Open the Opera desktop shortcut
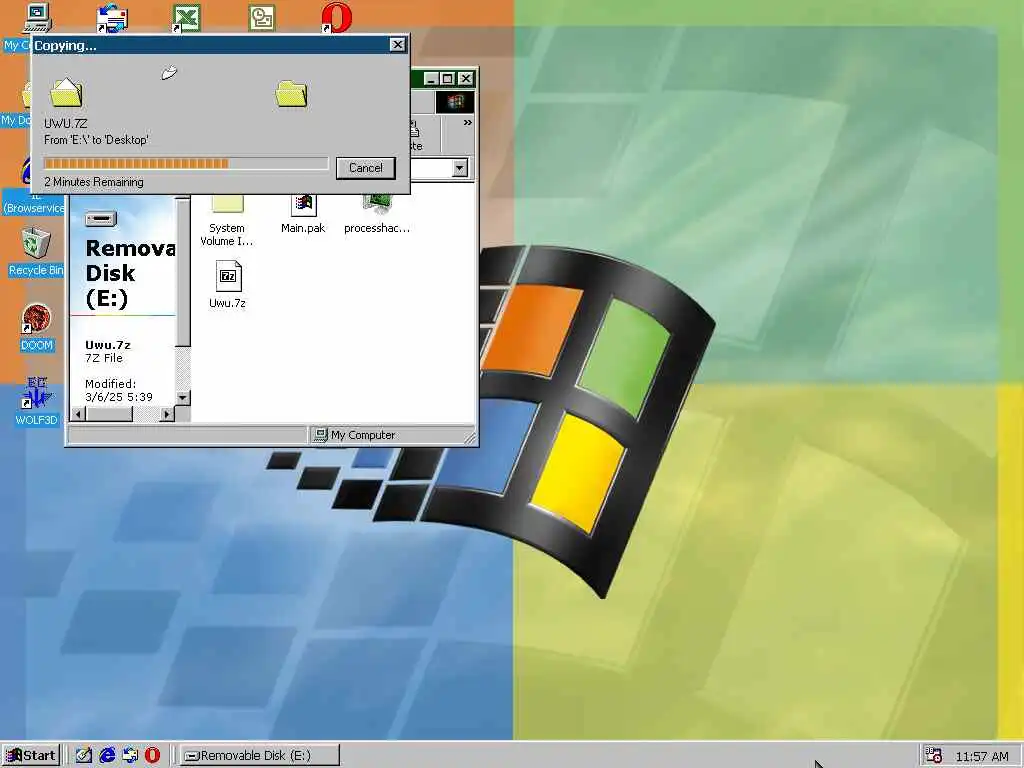1024x768 pixels. click(337, 18)
